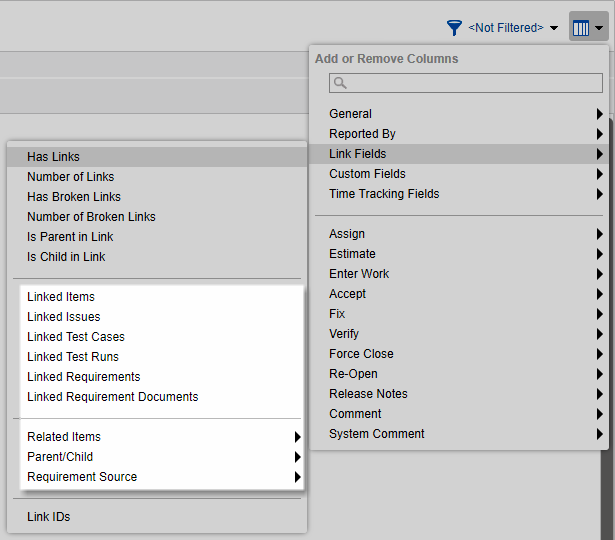Open the Release Notes submenu
The width and height of the screenshot is (615, 540).
(368, 394)
